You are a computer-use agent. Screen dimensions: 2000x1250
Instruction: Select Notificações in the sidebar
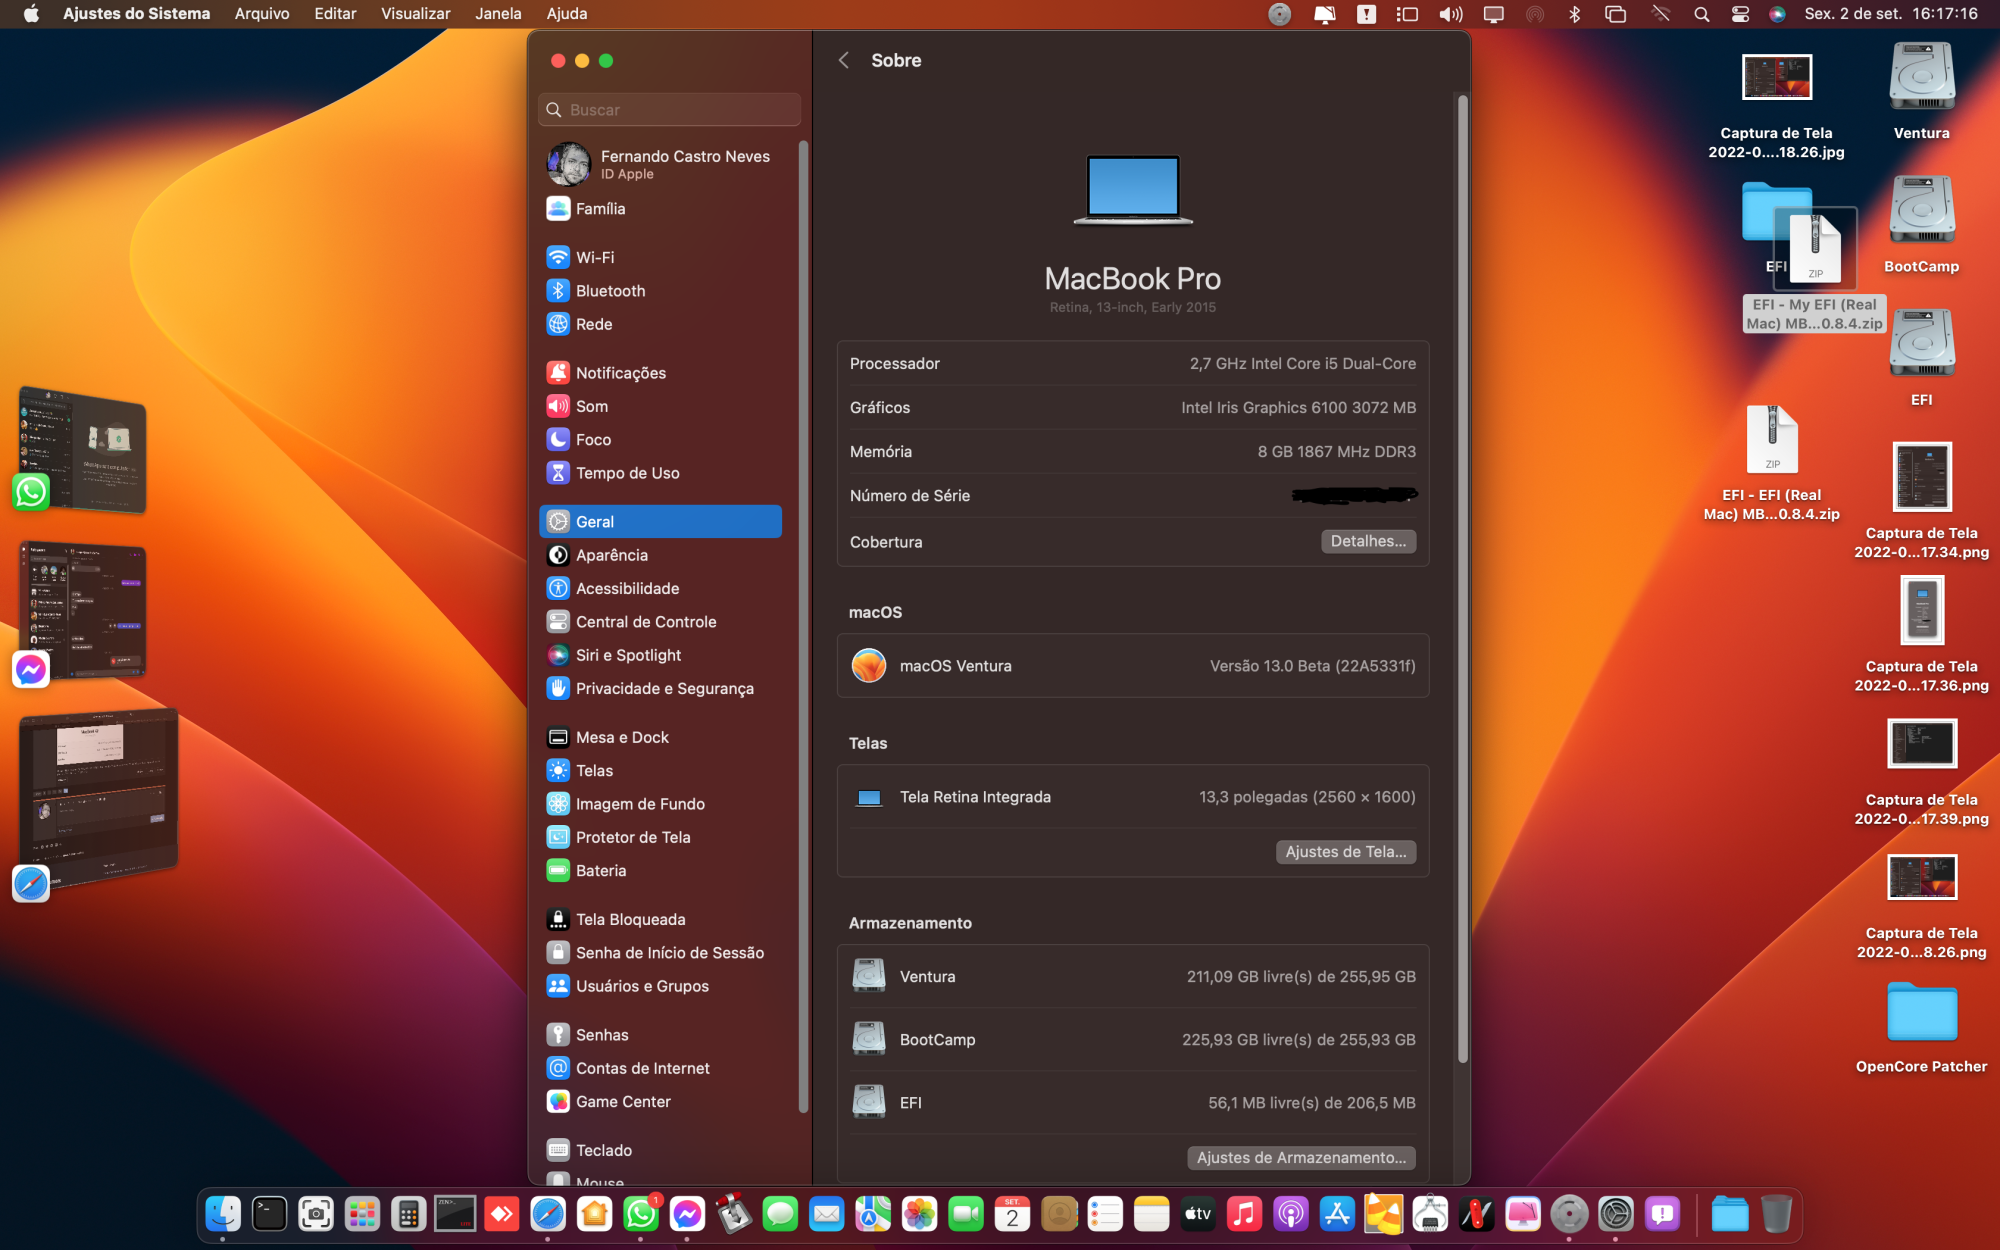point(619,373)
